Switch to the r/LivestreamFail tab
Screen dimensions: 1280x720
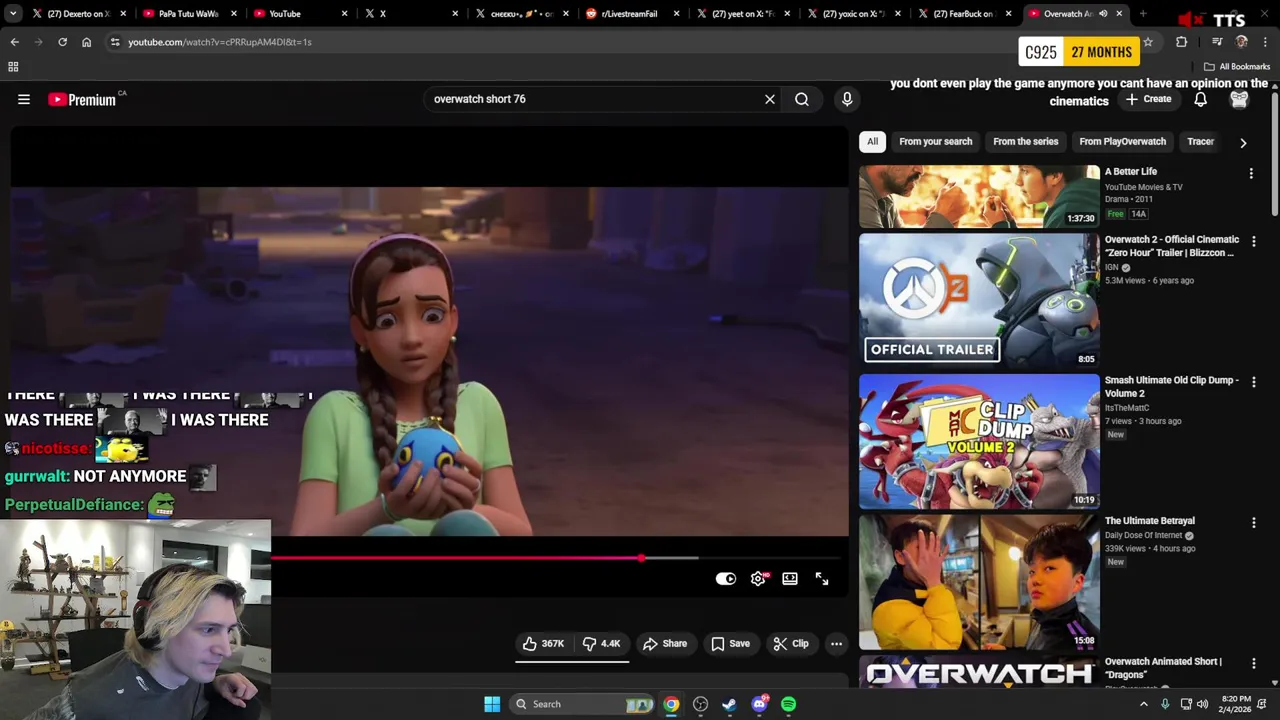[x=630, y=14]
